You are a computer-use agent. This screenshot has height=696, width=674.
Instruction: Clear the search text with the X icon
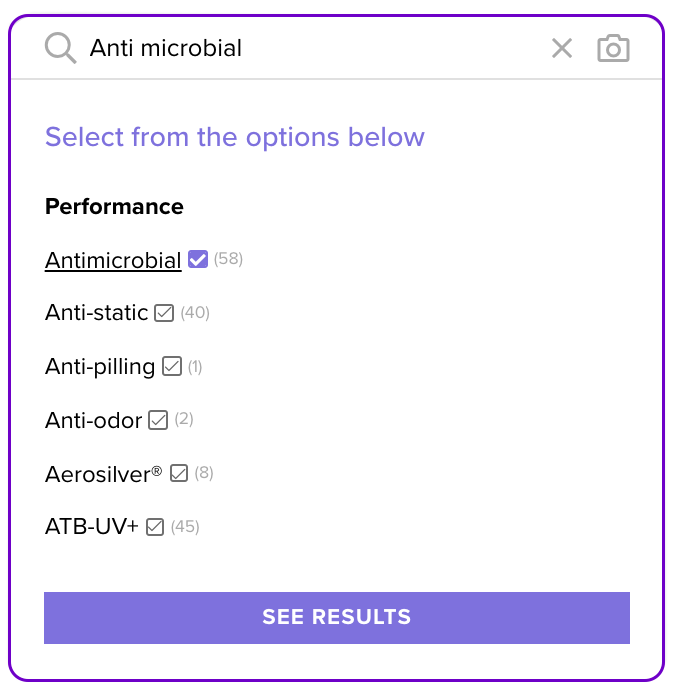[x=562, y=48]
